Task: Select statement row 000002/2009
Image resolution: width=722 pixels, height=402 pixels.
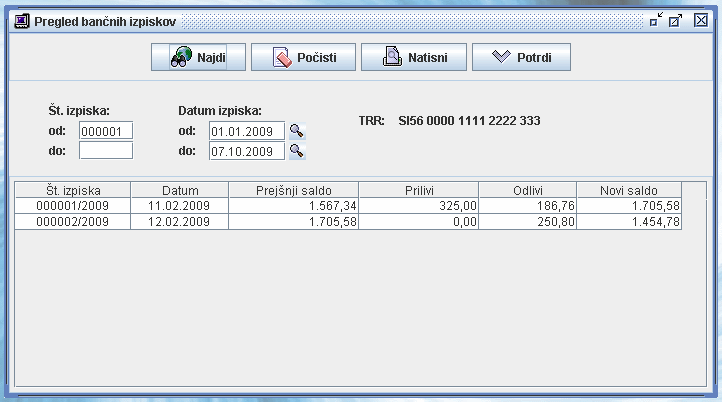Action: [x=73, y=222]
